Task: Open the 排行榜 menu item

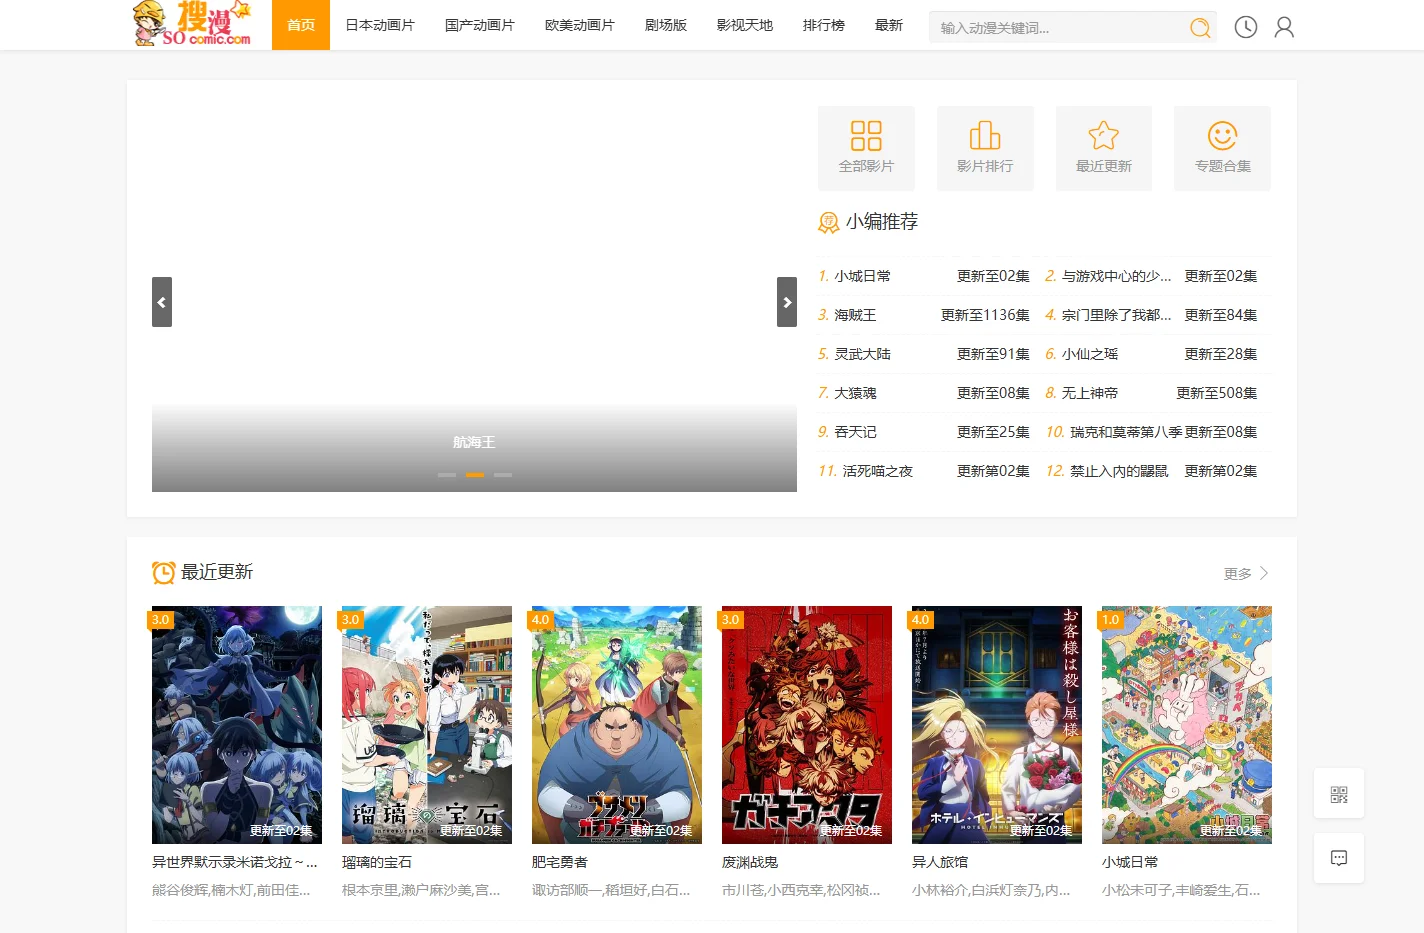Action: tap(824, 25)
